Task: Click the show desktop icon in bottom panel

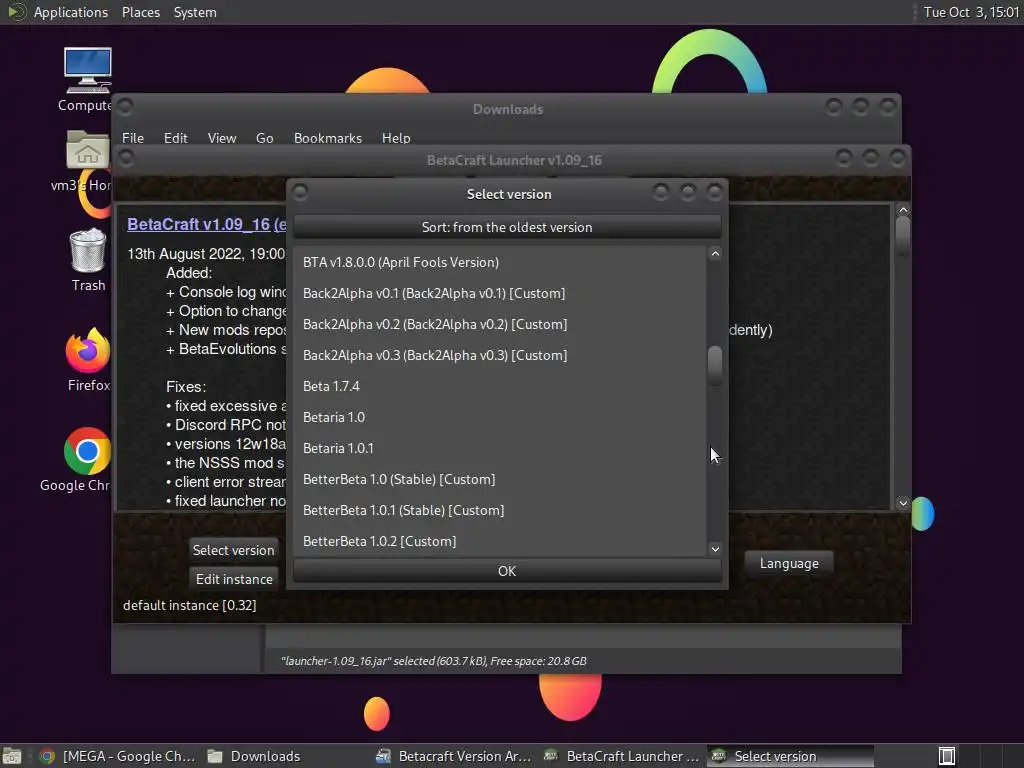Action: coord(12,756)
